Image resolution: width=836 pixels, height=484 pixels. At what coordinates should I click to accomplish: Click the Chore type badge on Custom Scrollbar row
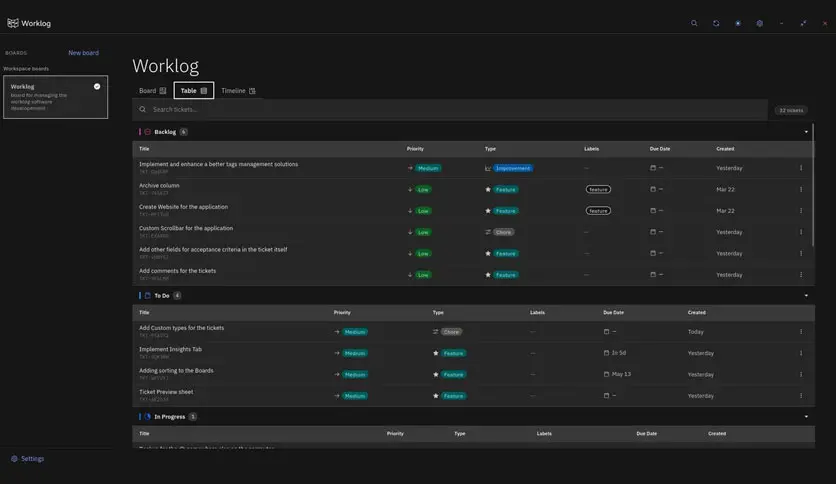tap(503, 232)
